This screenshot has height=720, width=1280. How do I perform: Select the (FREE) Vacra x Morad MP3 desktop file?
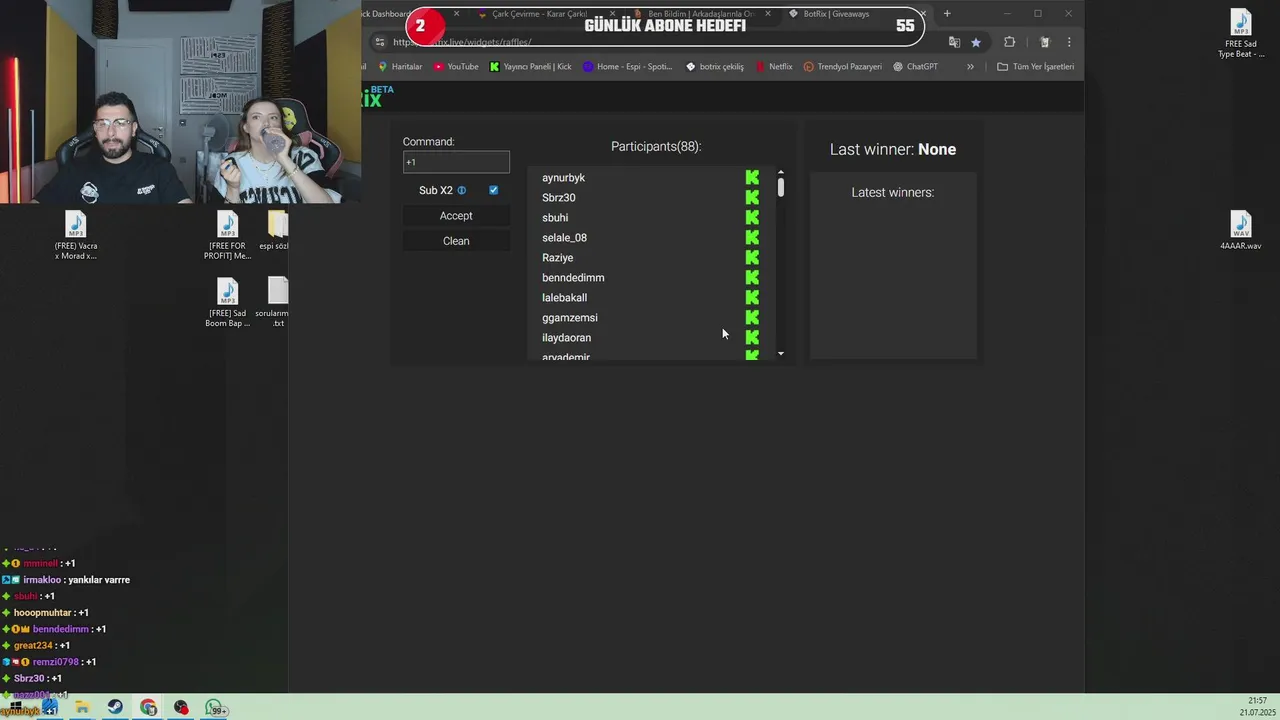click(x=76, y=236)
